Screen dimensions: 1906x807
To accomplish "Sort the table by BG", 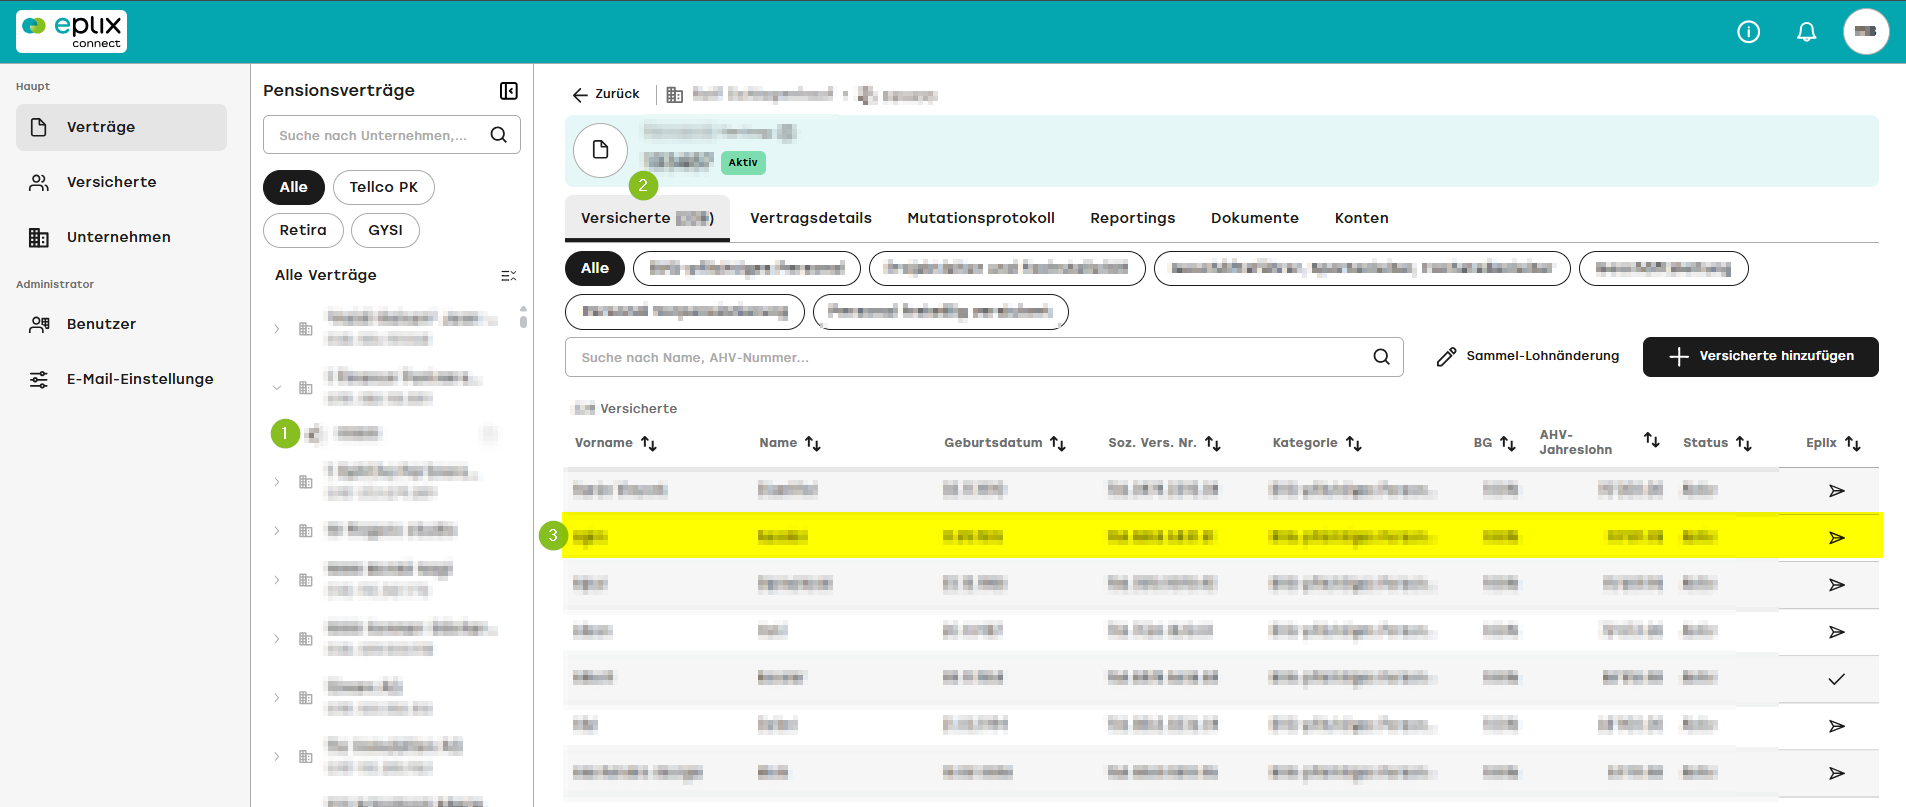I will click(1508, 443).
